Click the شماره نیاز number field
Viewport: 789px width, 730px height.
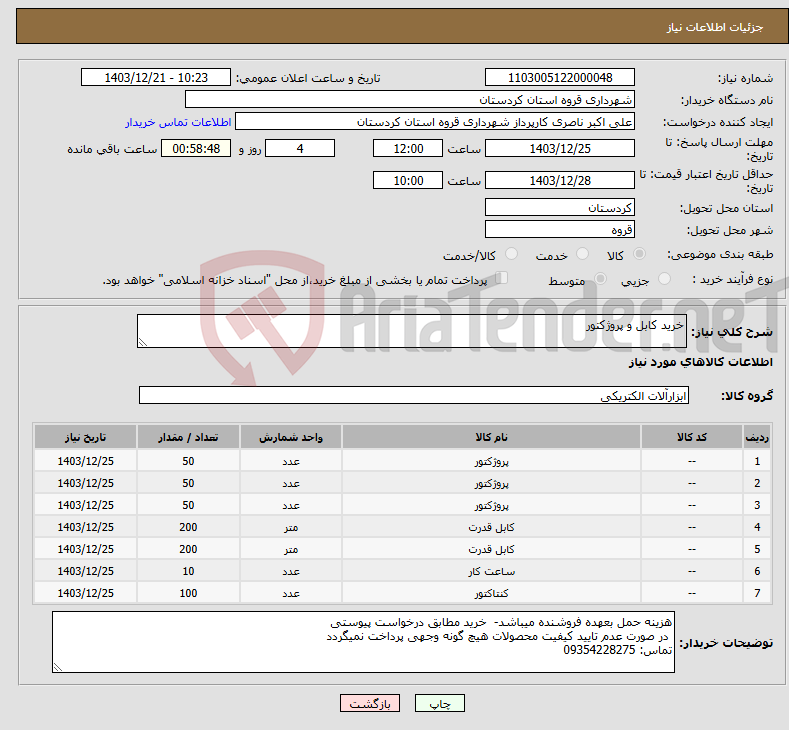(560, 77)
